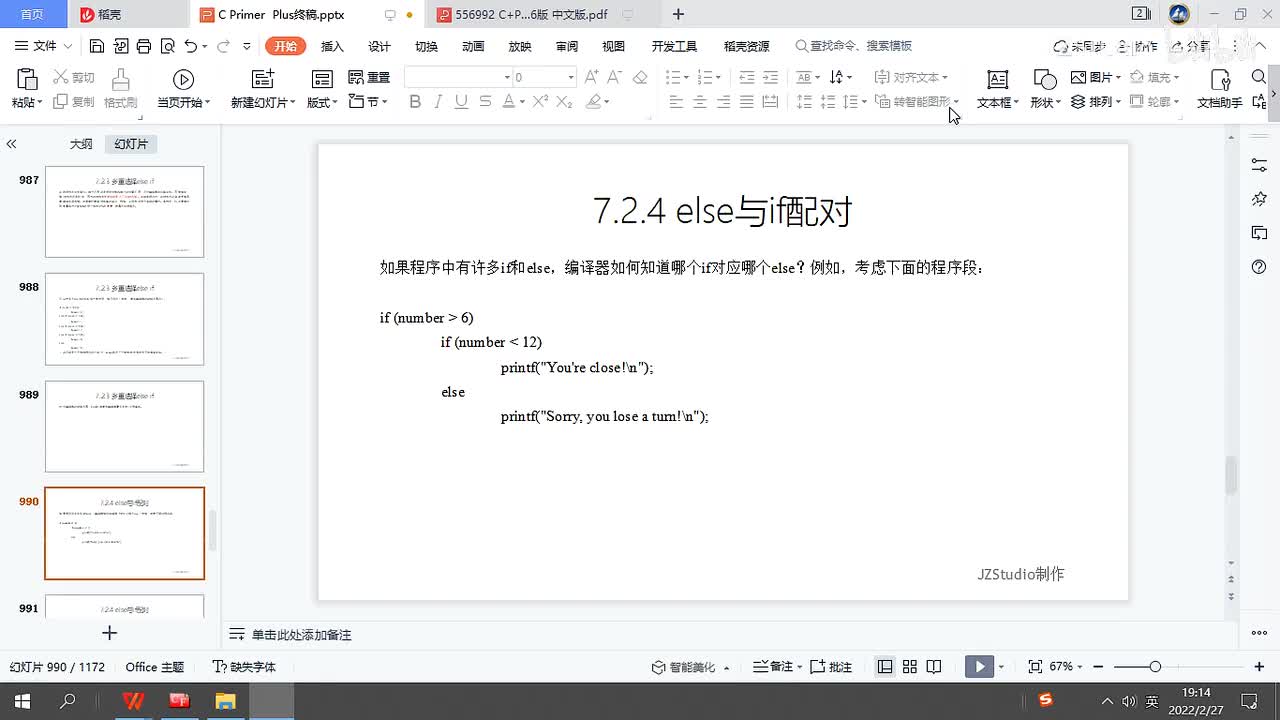Image resolution: width=1280 pixels, height=720 pixels.
Task: Open the File (文件) menu dropdown
Action: point(44,46)
